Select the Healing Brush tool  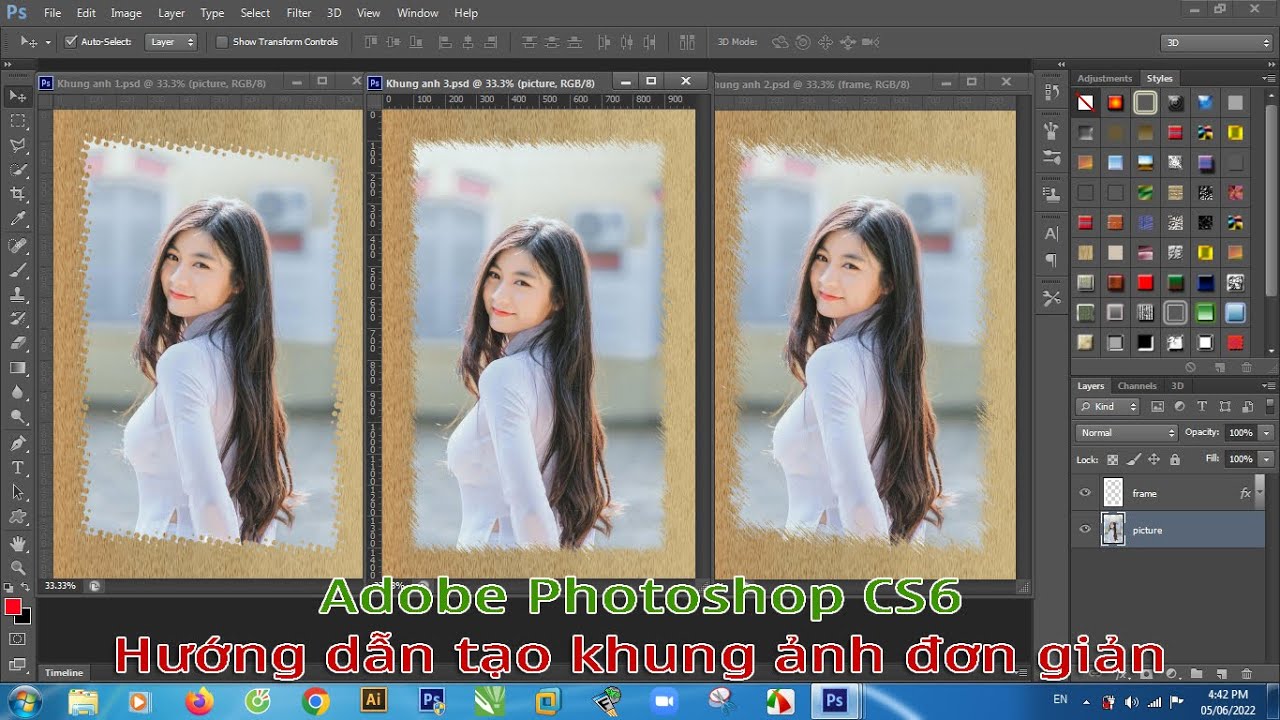(18, 246)
